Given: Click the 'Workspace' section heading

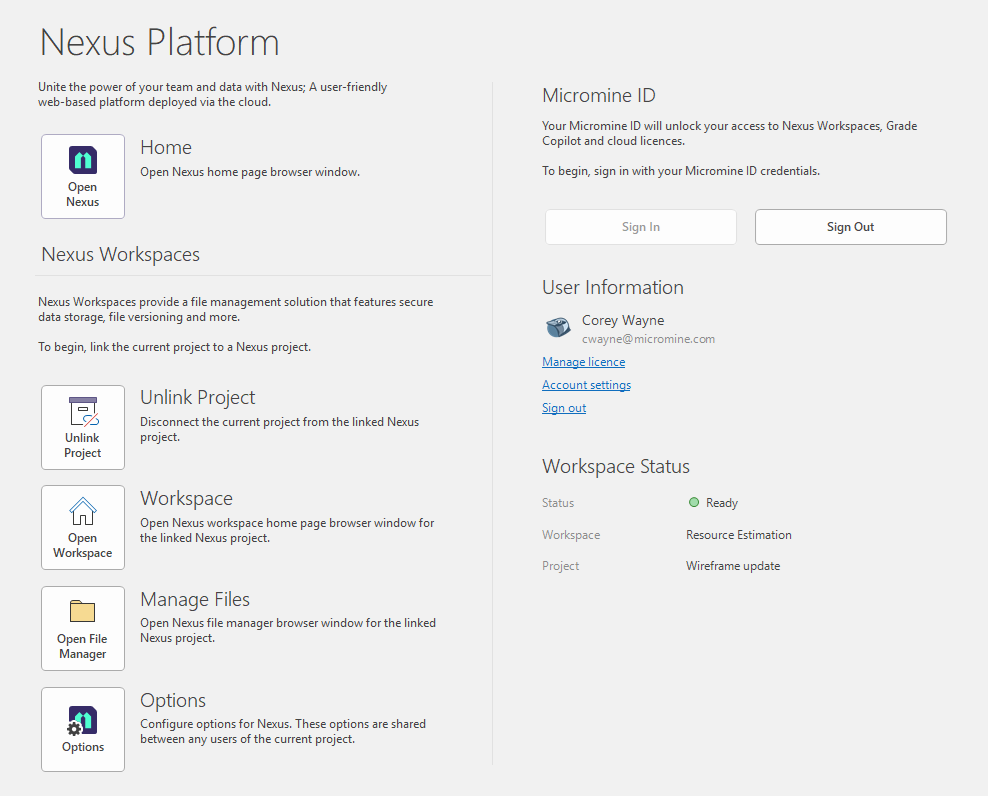Looking at the screenshot, I should (187, 499).
